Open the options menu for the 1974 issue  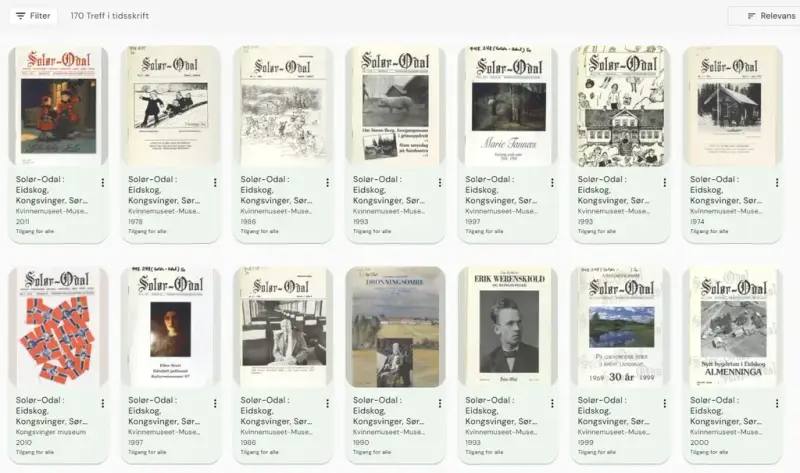coord(777,183)
